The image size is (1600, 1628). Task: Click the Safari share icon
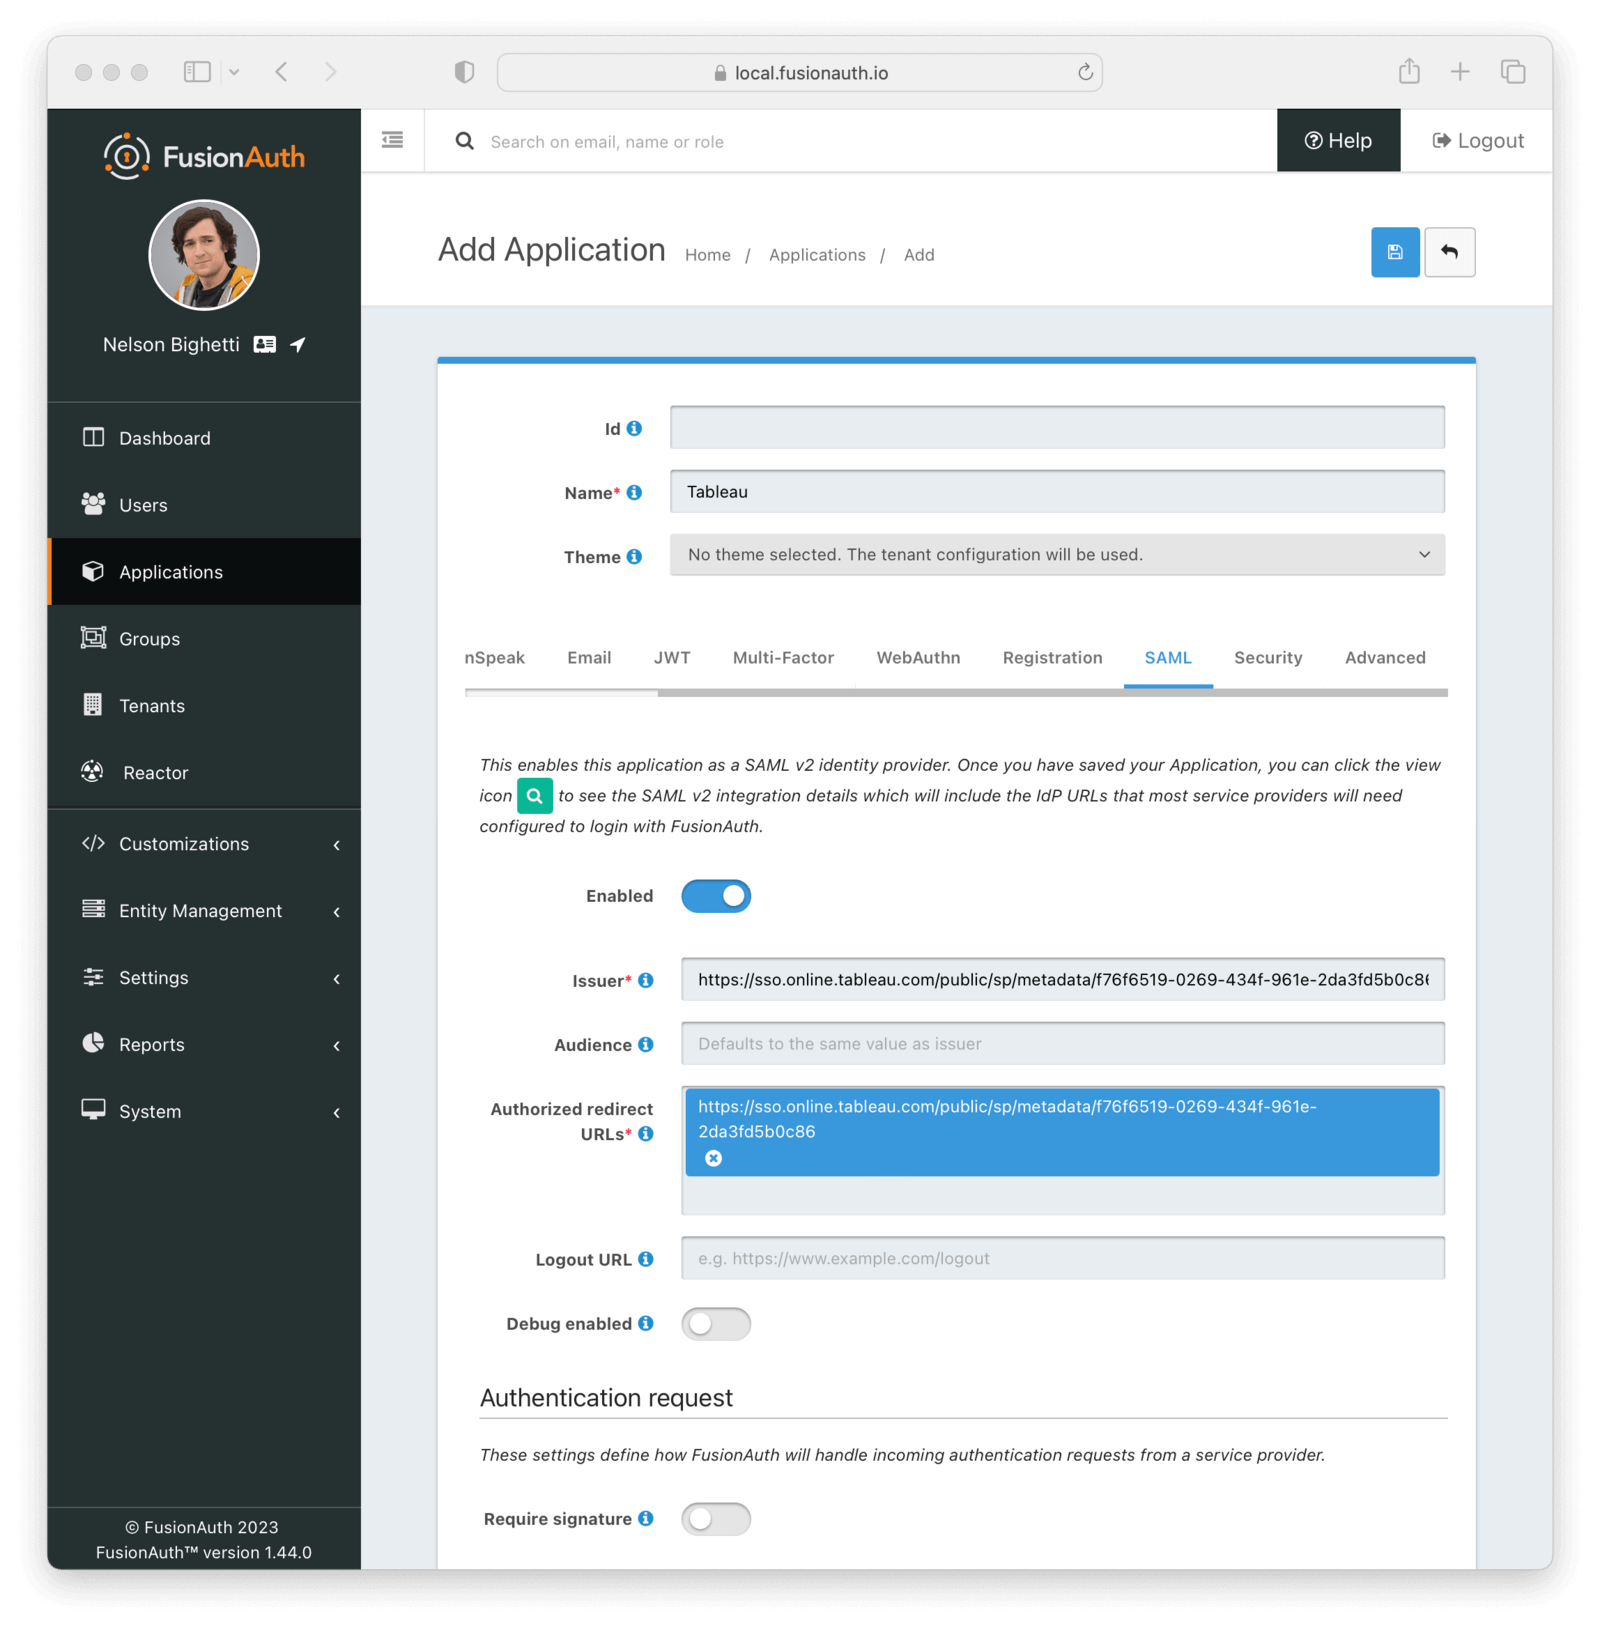point(1409,71)
